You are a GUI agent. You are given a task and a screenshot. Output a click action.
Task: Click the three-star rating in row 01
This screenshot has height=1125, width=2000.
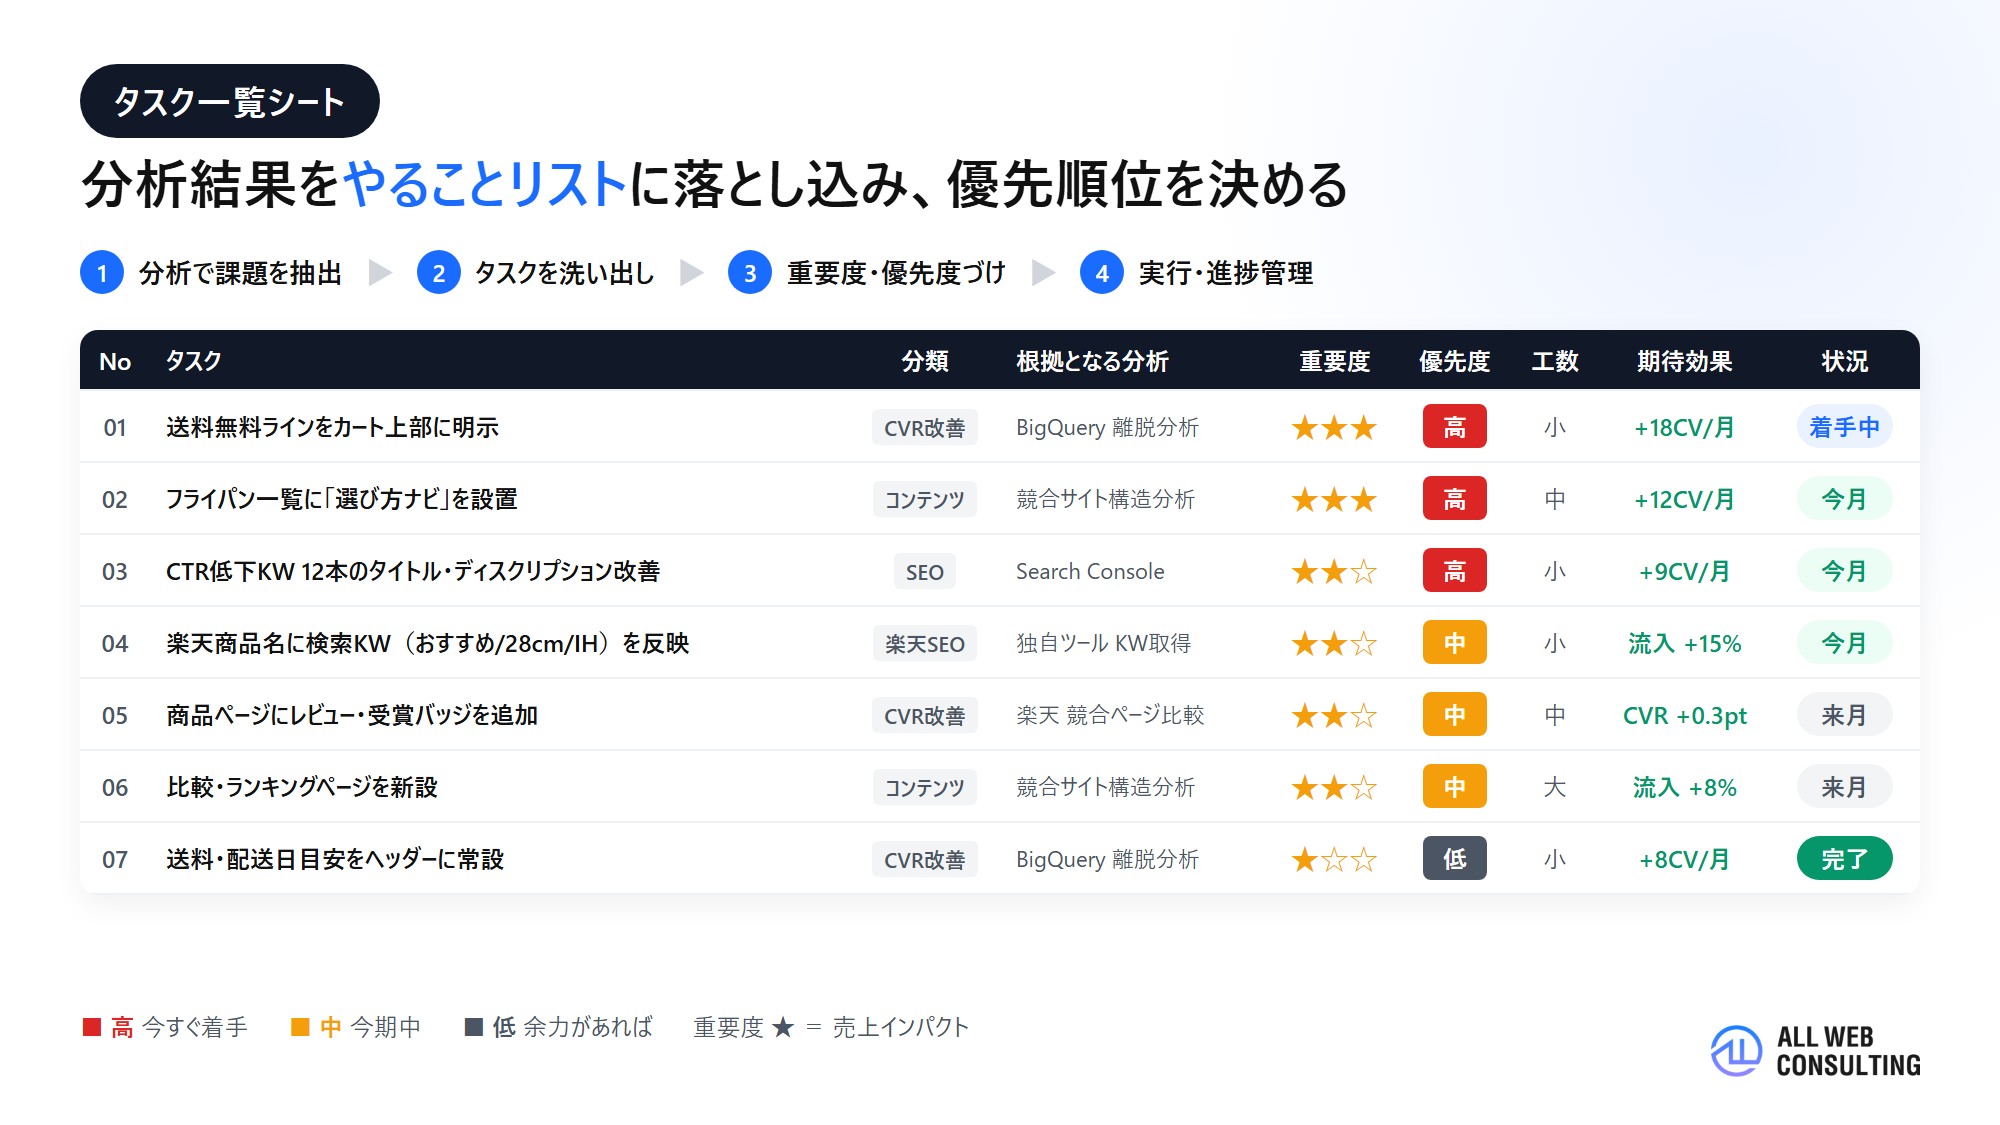[1334, 428]
